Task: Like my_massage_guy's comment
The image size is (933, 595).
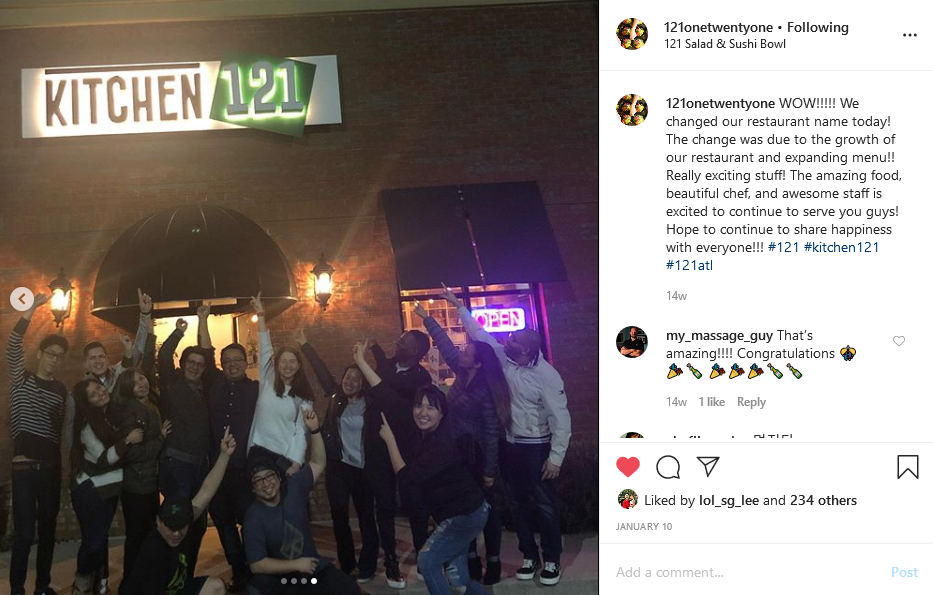Action: pyautogui.click(x=898, y=341)
